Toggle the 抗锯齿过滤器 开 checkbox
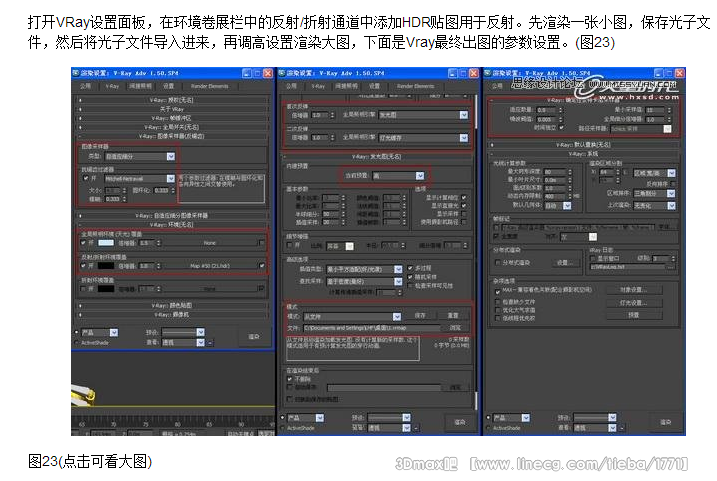717x481 pixels. pyautogui.click(x=85, y=178)
